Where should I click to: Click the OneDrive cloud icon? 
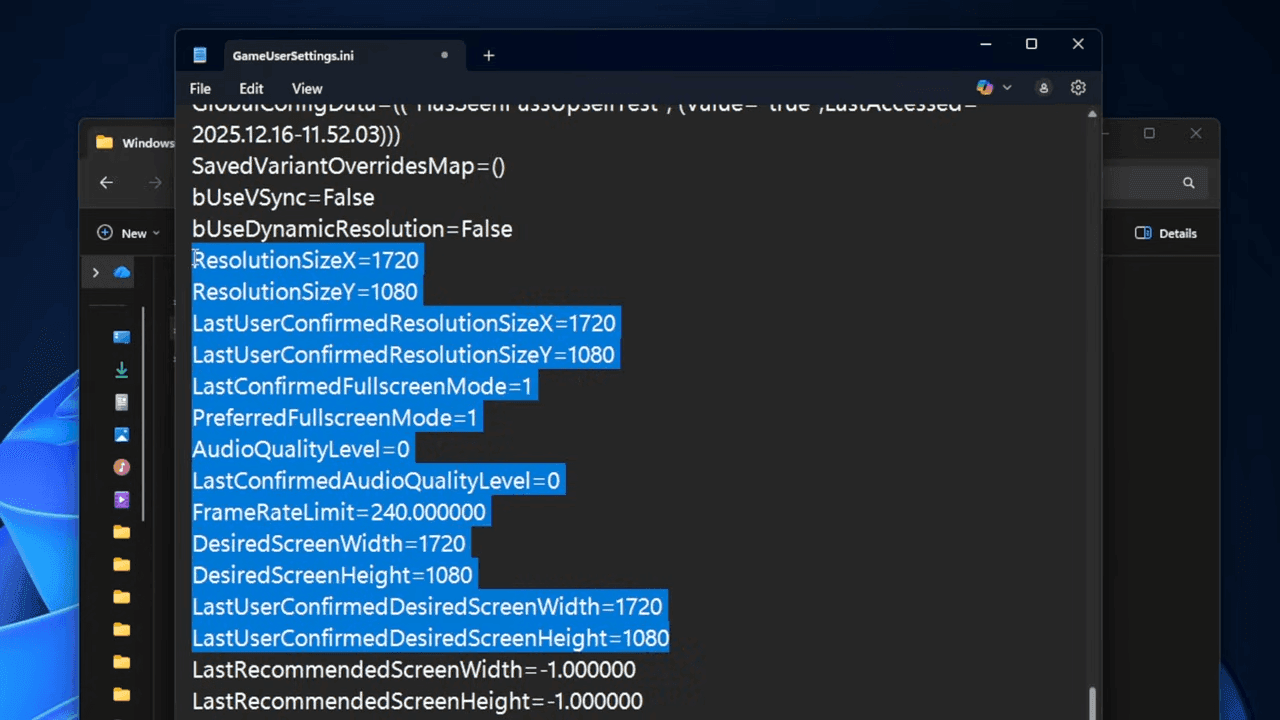tap(122, 272)
